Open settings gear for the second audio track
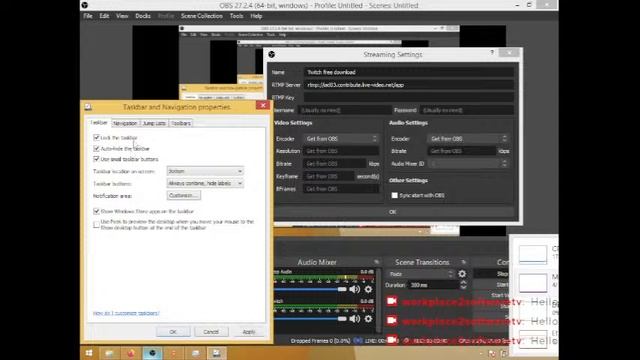 [x=368, y=319]
